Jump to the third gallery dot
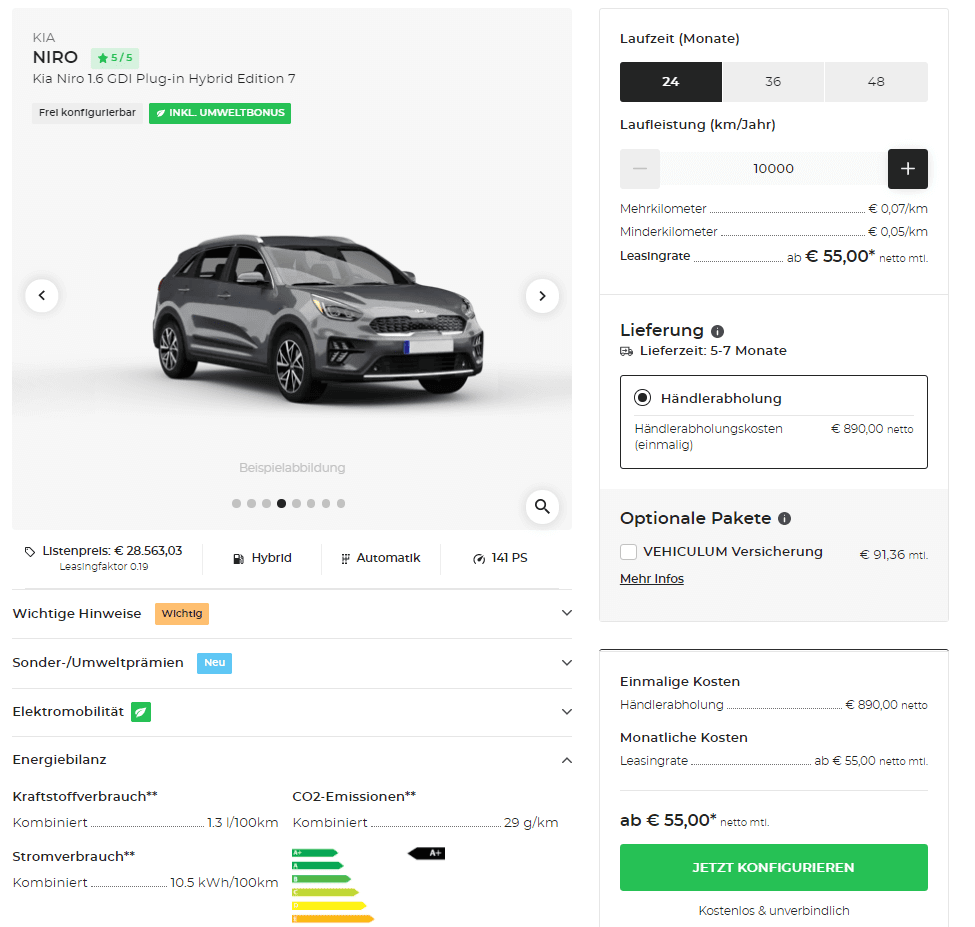 pos(266,504)
